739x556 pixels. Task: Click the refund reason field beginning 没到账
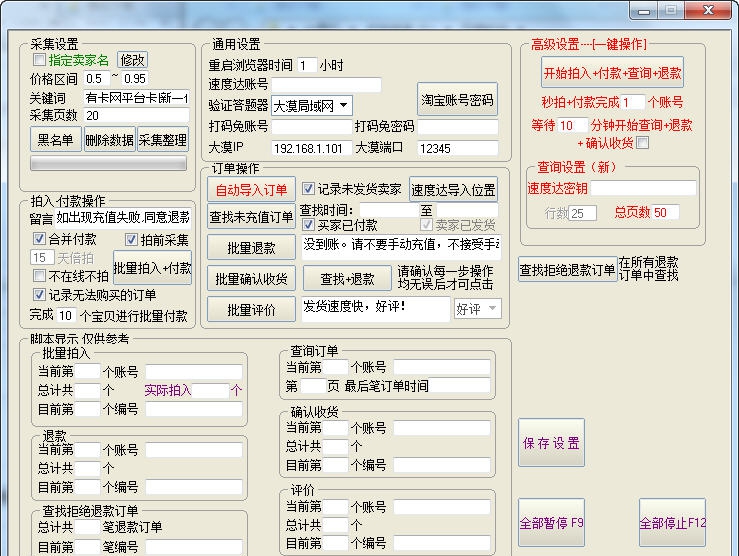point(401,247)
